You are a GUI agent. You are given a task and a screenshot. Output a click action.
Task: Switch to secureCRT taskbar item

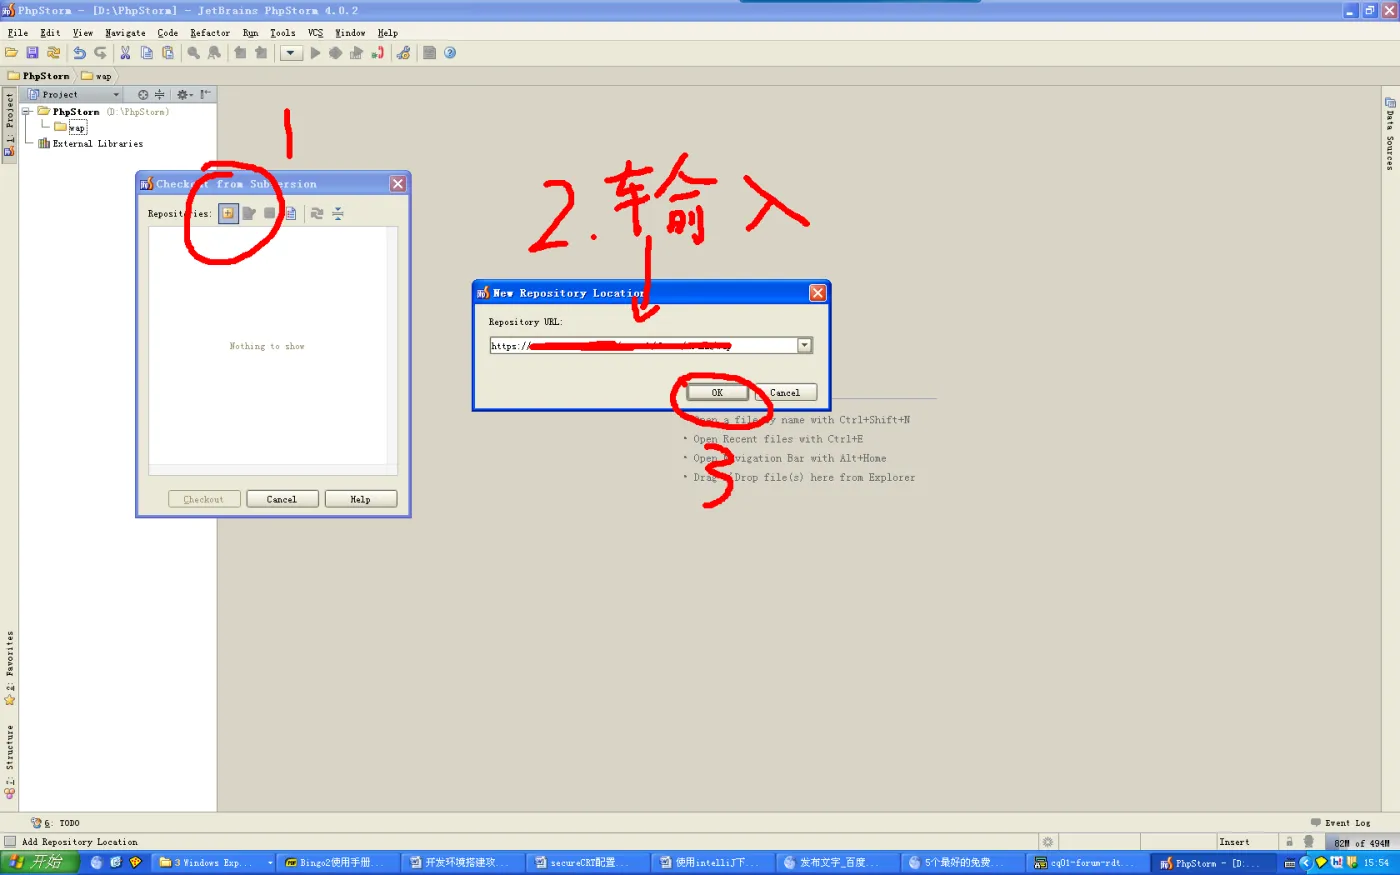(x=588, y=862)
